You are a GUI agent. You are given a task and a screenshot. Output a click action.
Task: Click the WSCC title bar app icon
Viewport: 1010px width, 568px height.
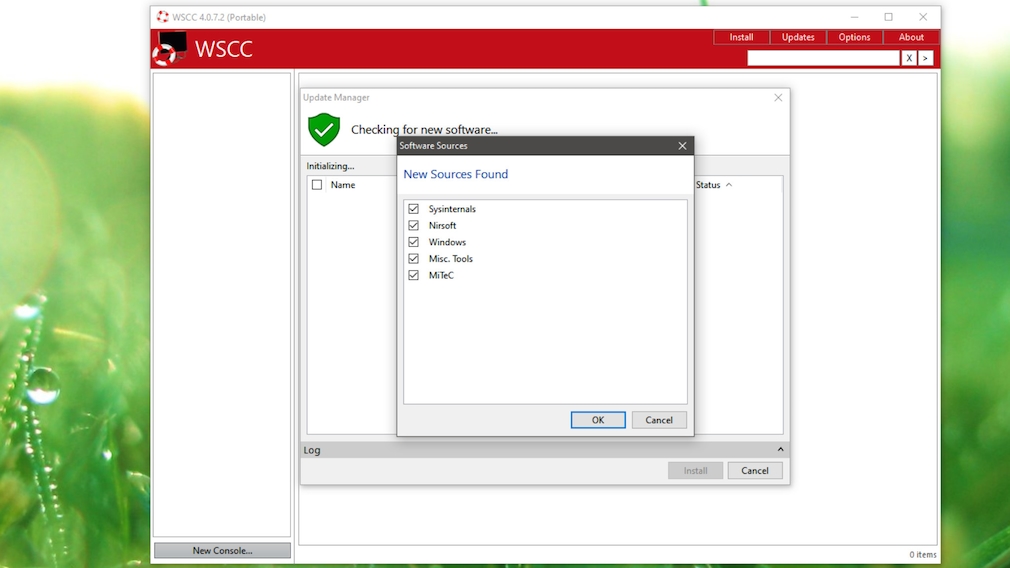point(163,17)
